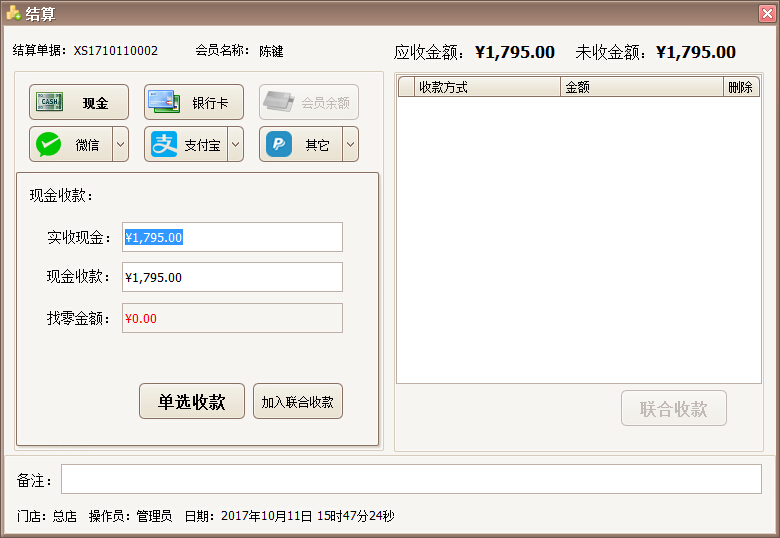The width and height of the screenshot is (780, 538).
Task: Pay with the 微信 WeChat button
Action: pos(71,144)
